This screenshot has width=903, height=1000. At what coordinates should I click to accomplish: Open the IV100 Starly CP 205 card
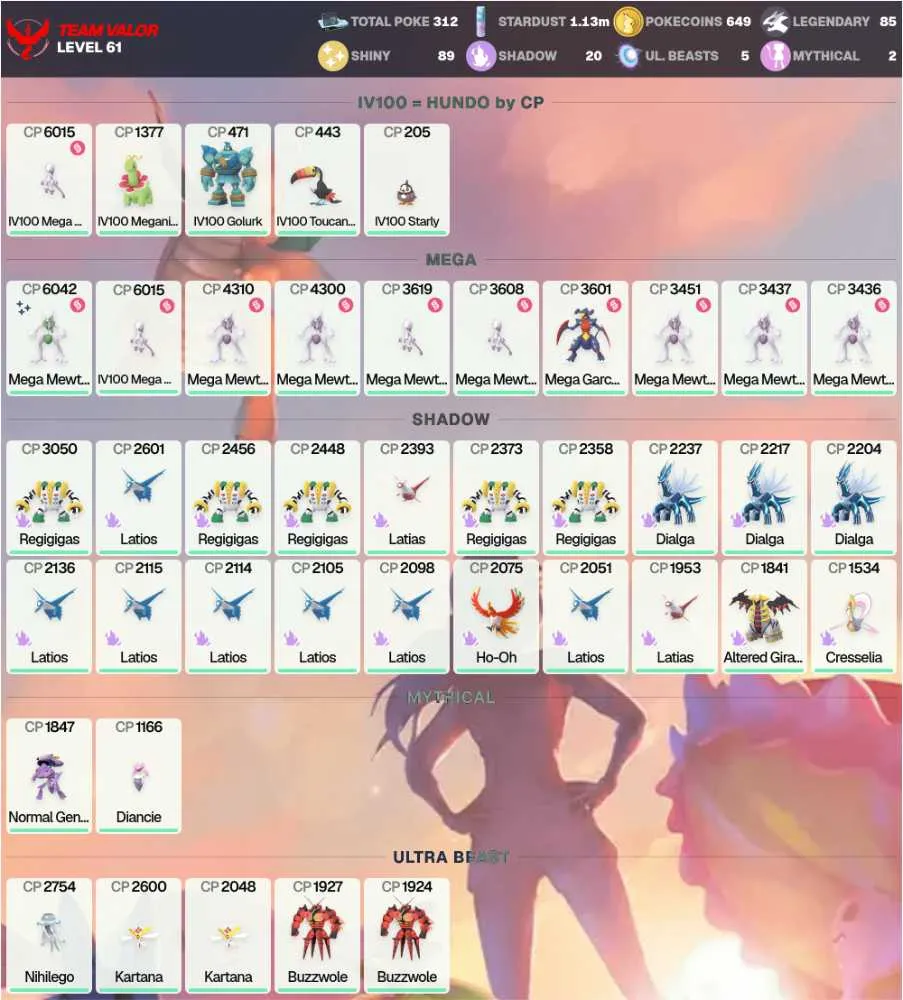pyautogui.click(x=407, y=180)
